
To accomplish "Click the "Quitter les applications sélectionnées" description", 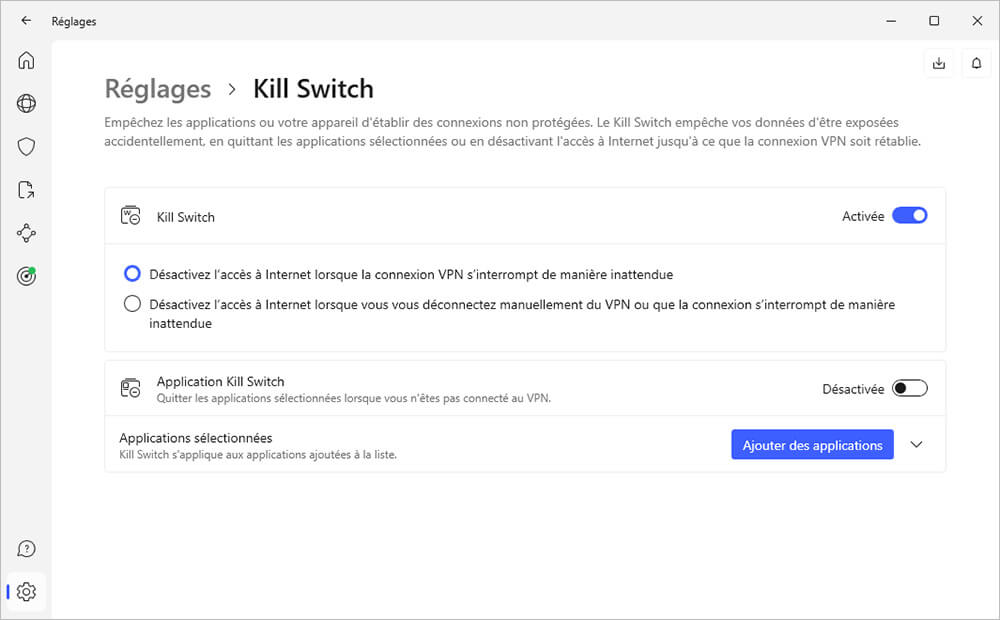I will 354,398.
